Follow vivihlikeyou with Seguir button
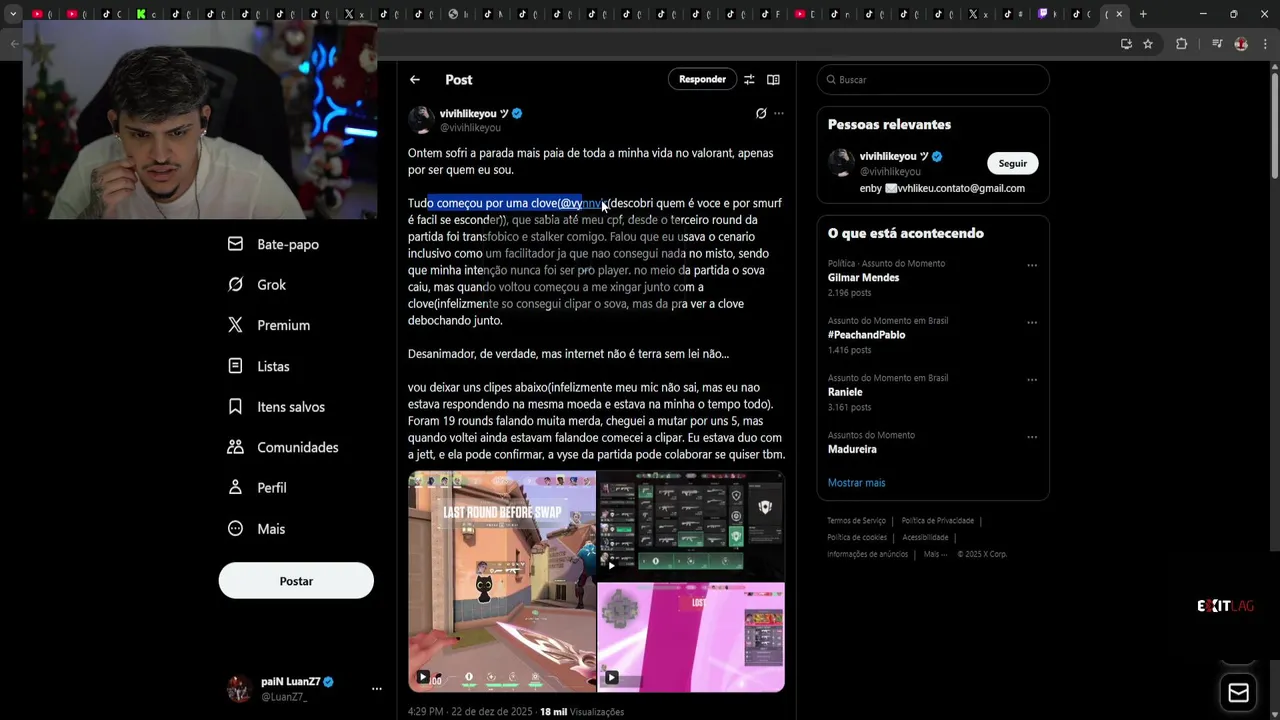This screenshot has width=1280, height=720. 1013,164
